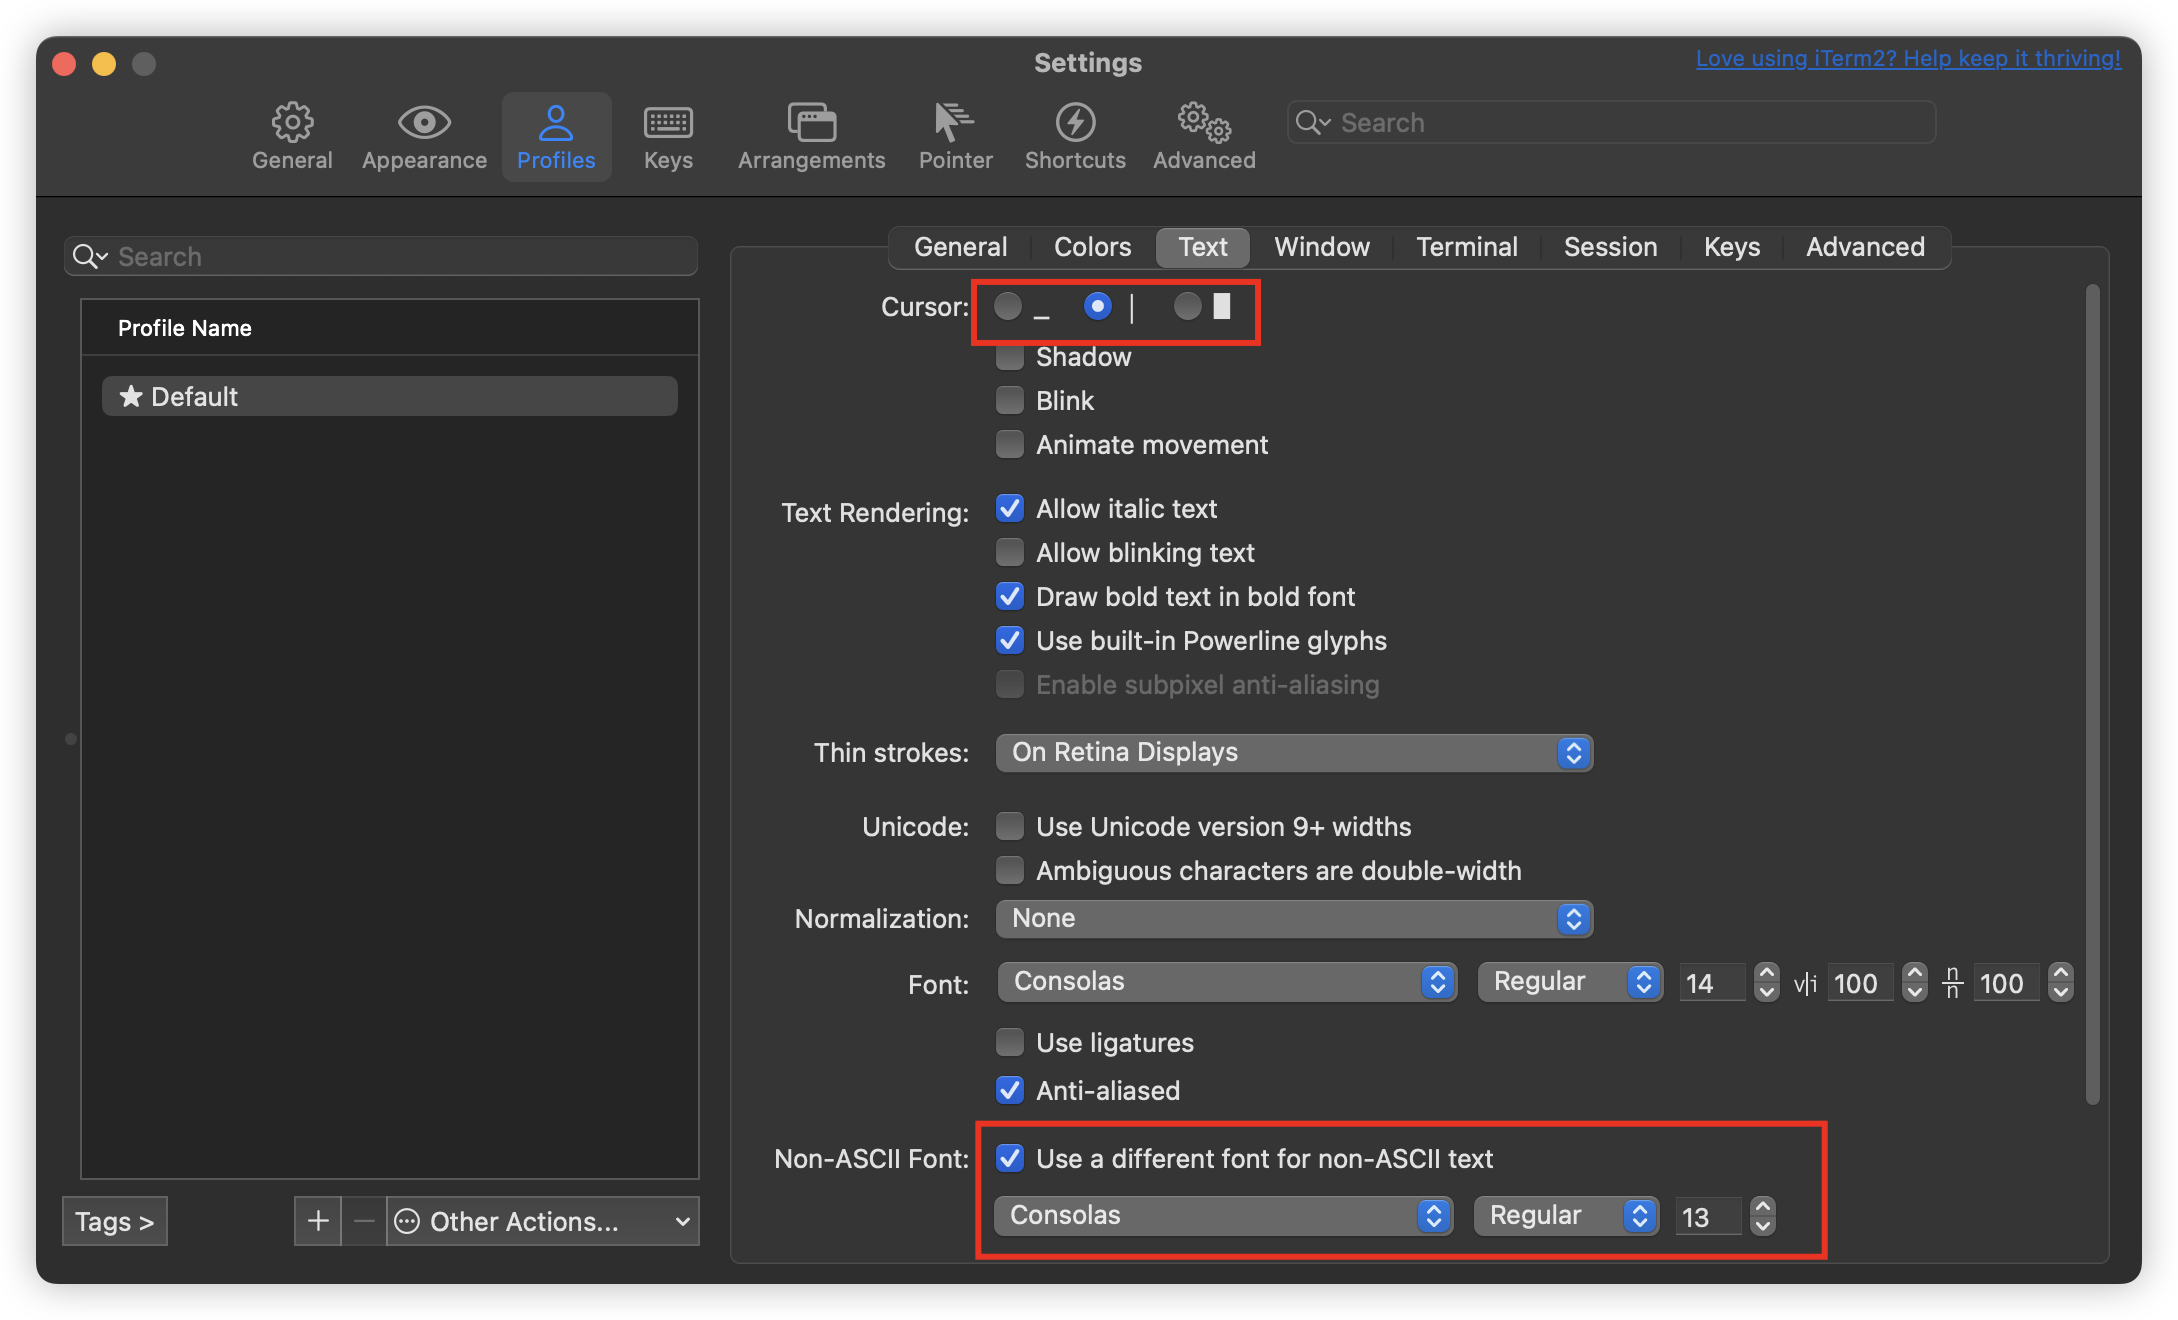
Task: Open the Shortcuts lightning bolt icon
Action: 1075,123
